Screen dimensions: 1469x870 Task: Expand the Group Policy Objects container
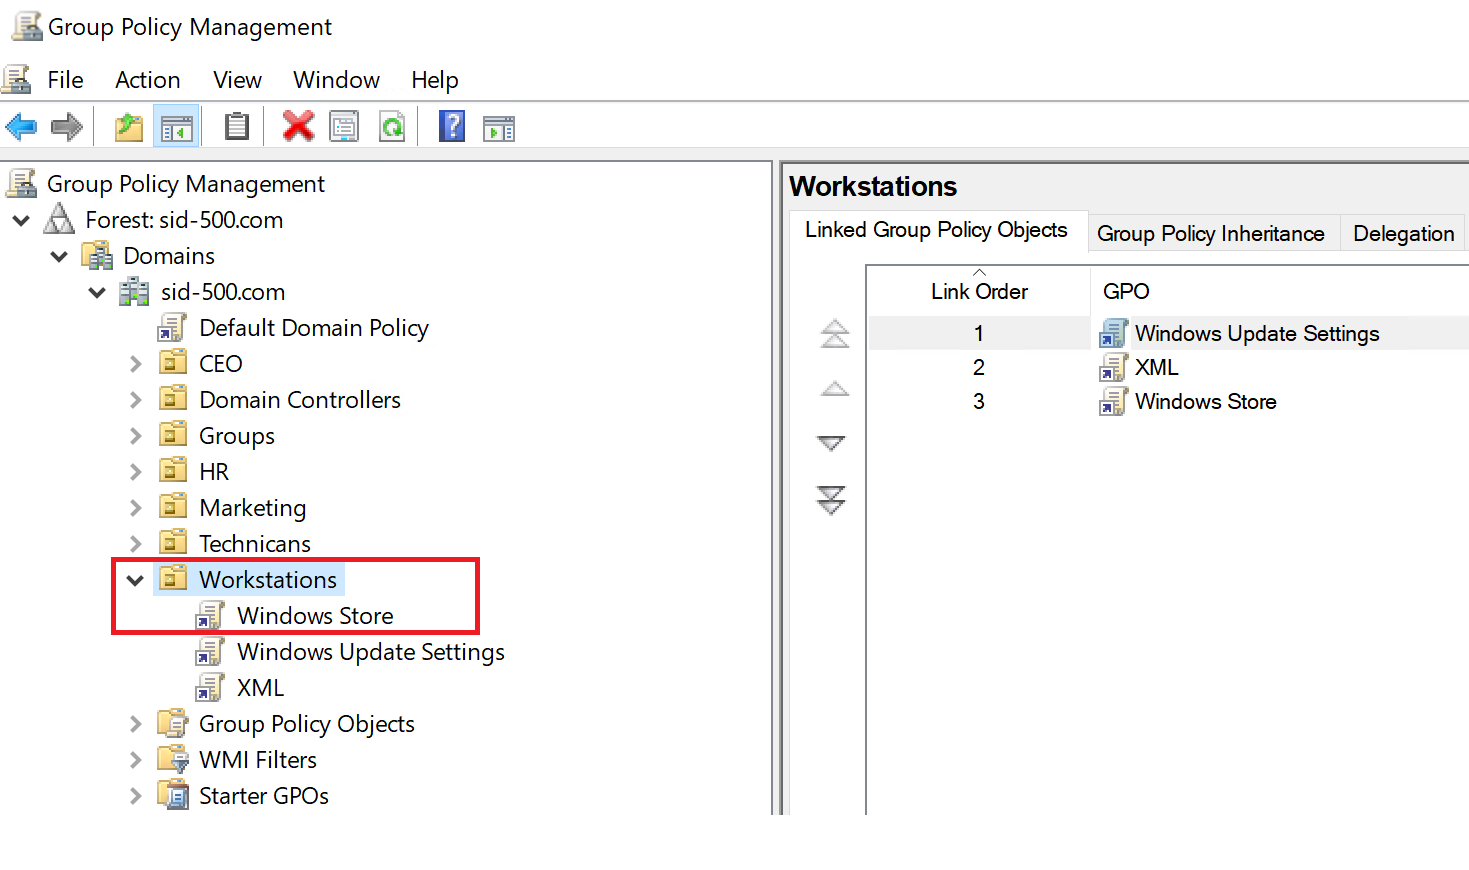pyautogui.click(x=135, y=724)
